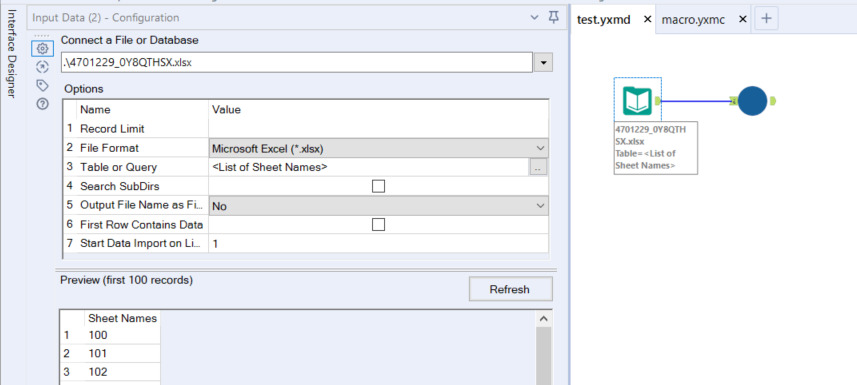This screenshot has width=857, height=385.
Task: Click the Name column header in Options
Action: 95,109
